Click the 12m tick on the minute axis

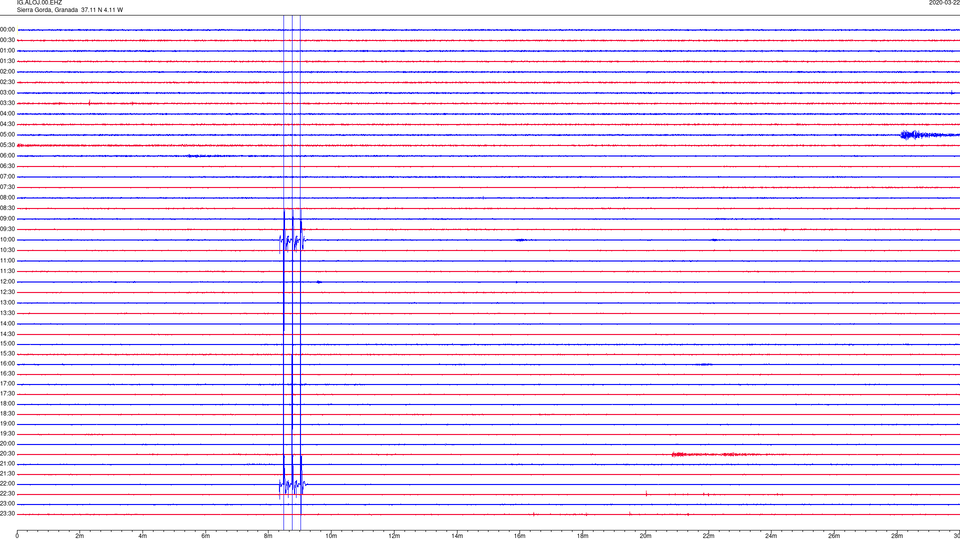coord(394,536)
